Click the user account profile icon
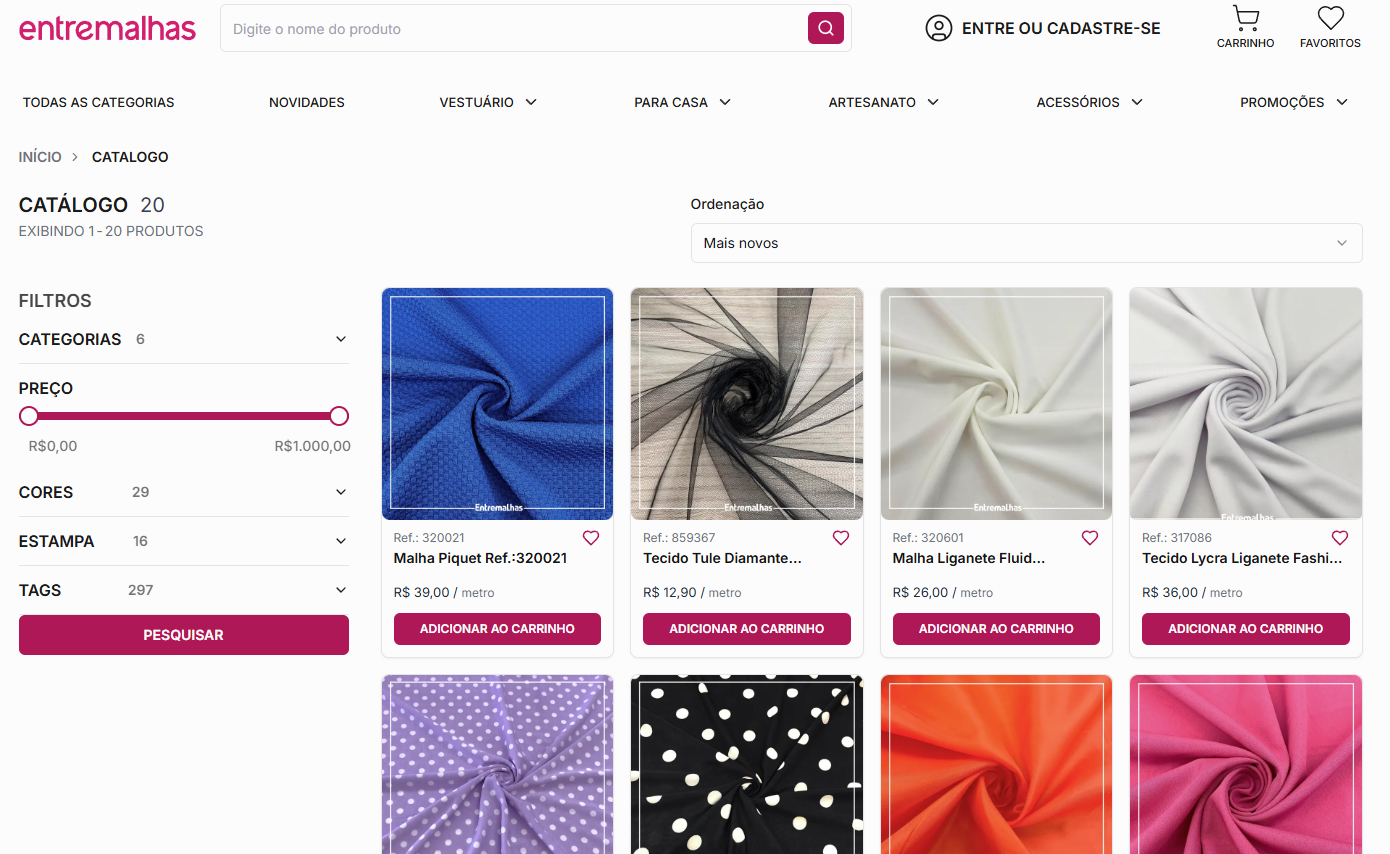The image size is (1390, 854). coord(938,28)
